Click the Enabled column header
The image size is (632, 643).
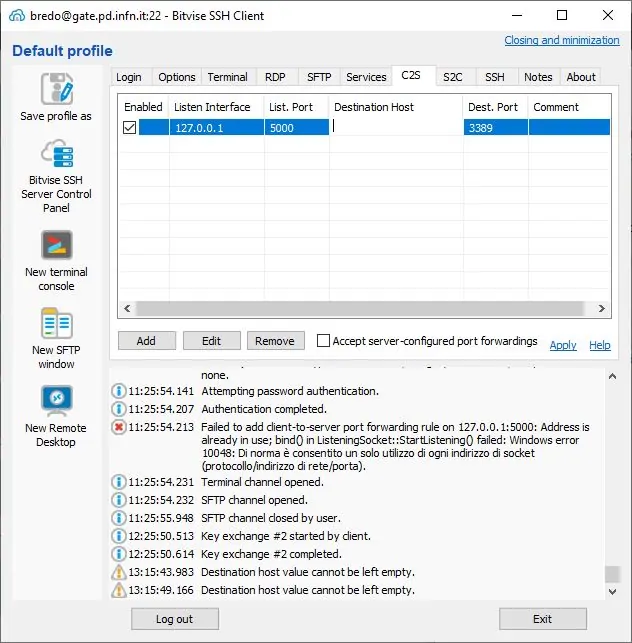(x=143, y=107)
